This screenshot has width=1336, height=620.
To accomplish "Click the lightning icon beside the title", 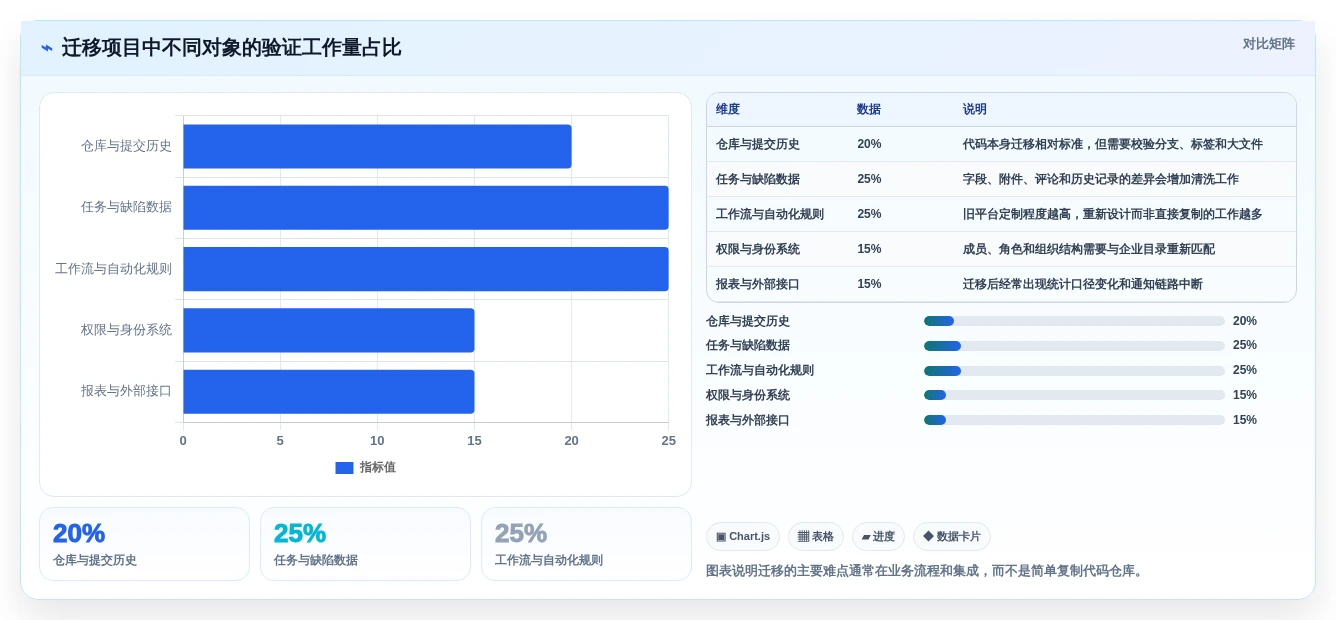I will point(47,48).
